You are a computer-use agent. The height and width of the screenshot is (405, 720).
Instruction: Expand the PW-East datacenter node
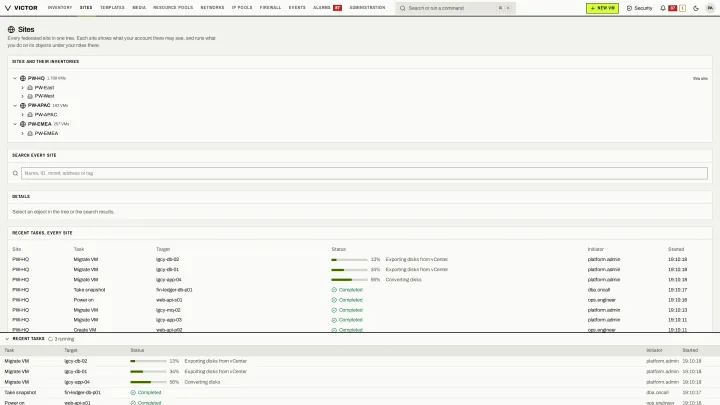click(22, 88)
